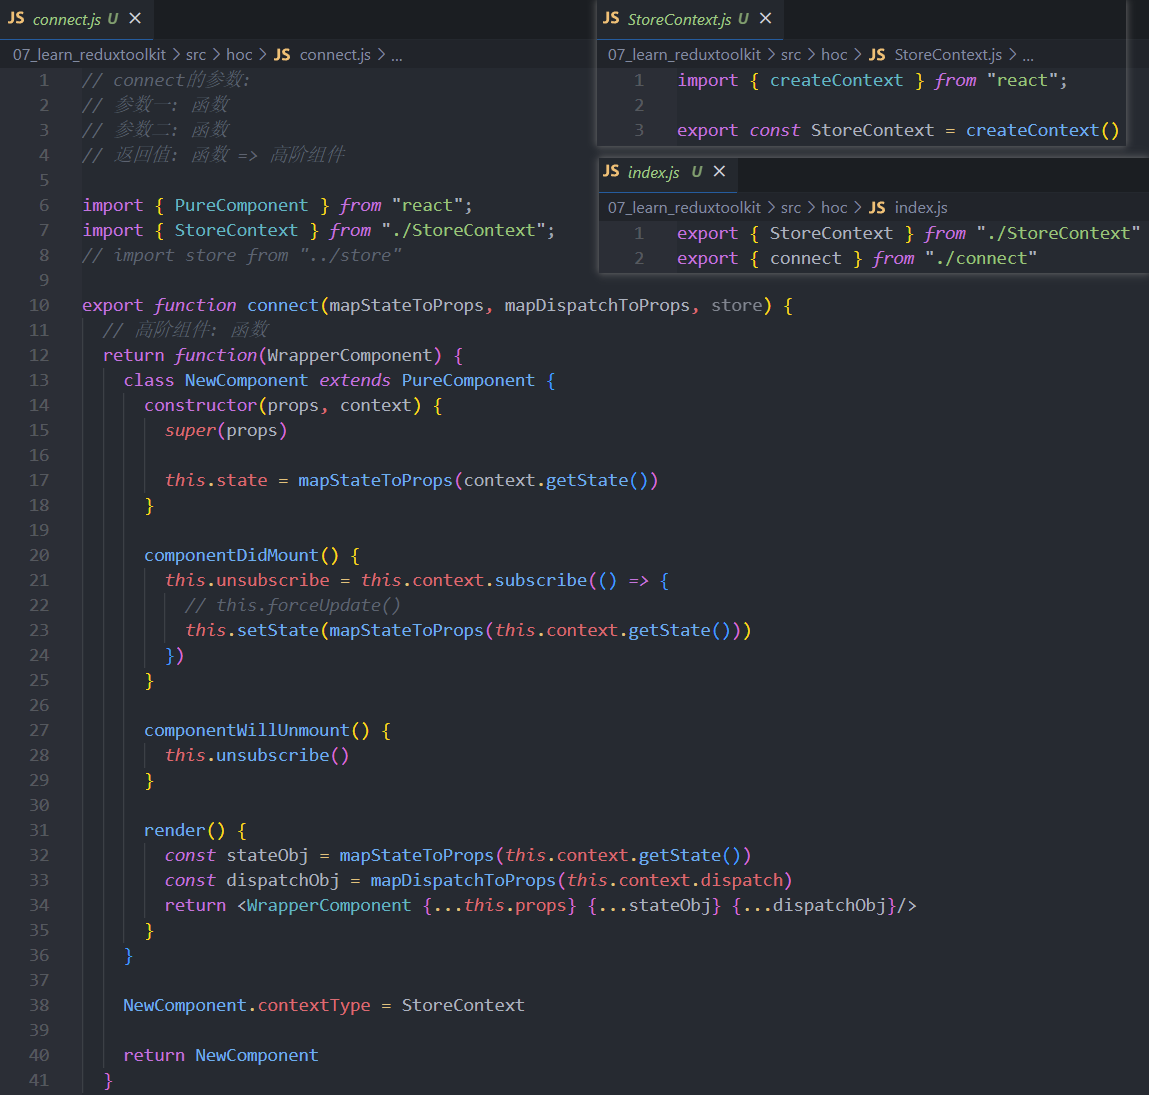Viewport: 1149px width, 1095px height.
Task: Click the commented this.forceUpdate() line
Action: point(292,605)
